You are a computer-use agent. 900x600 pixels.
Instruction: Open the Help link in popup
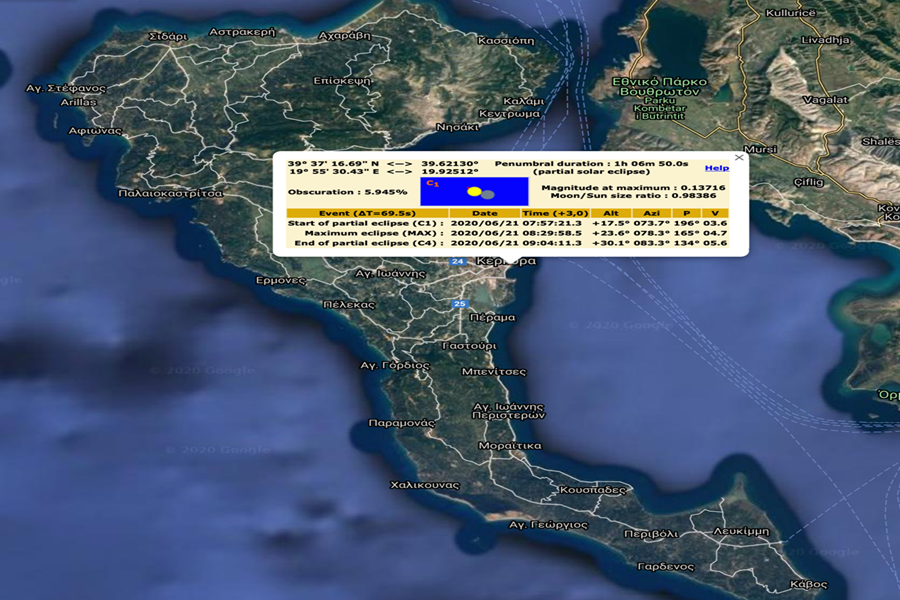[x=716, y=168]
